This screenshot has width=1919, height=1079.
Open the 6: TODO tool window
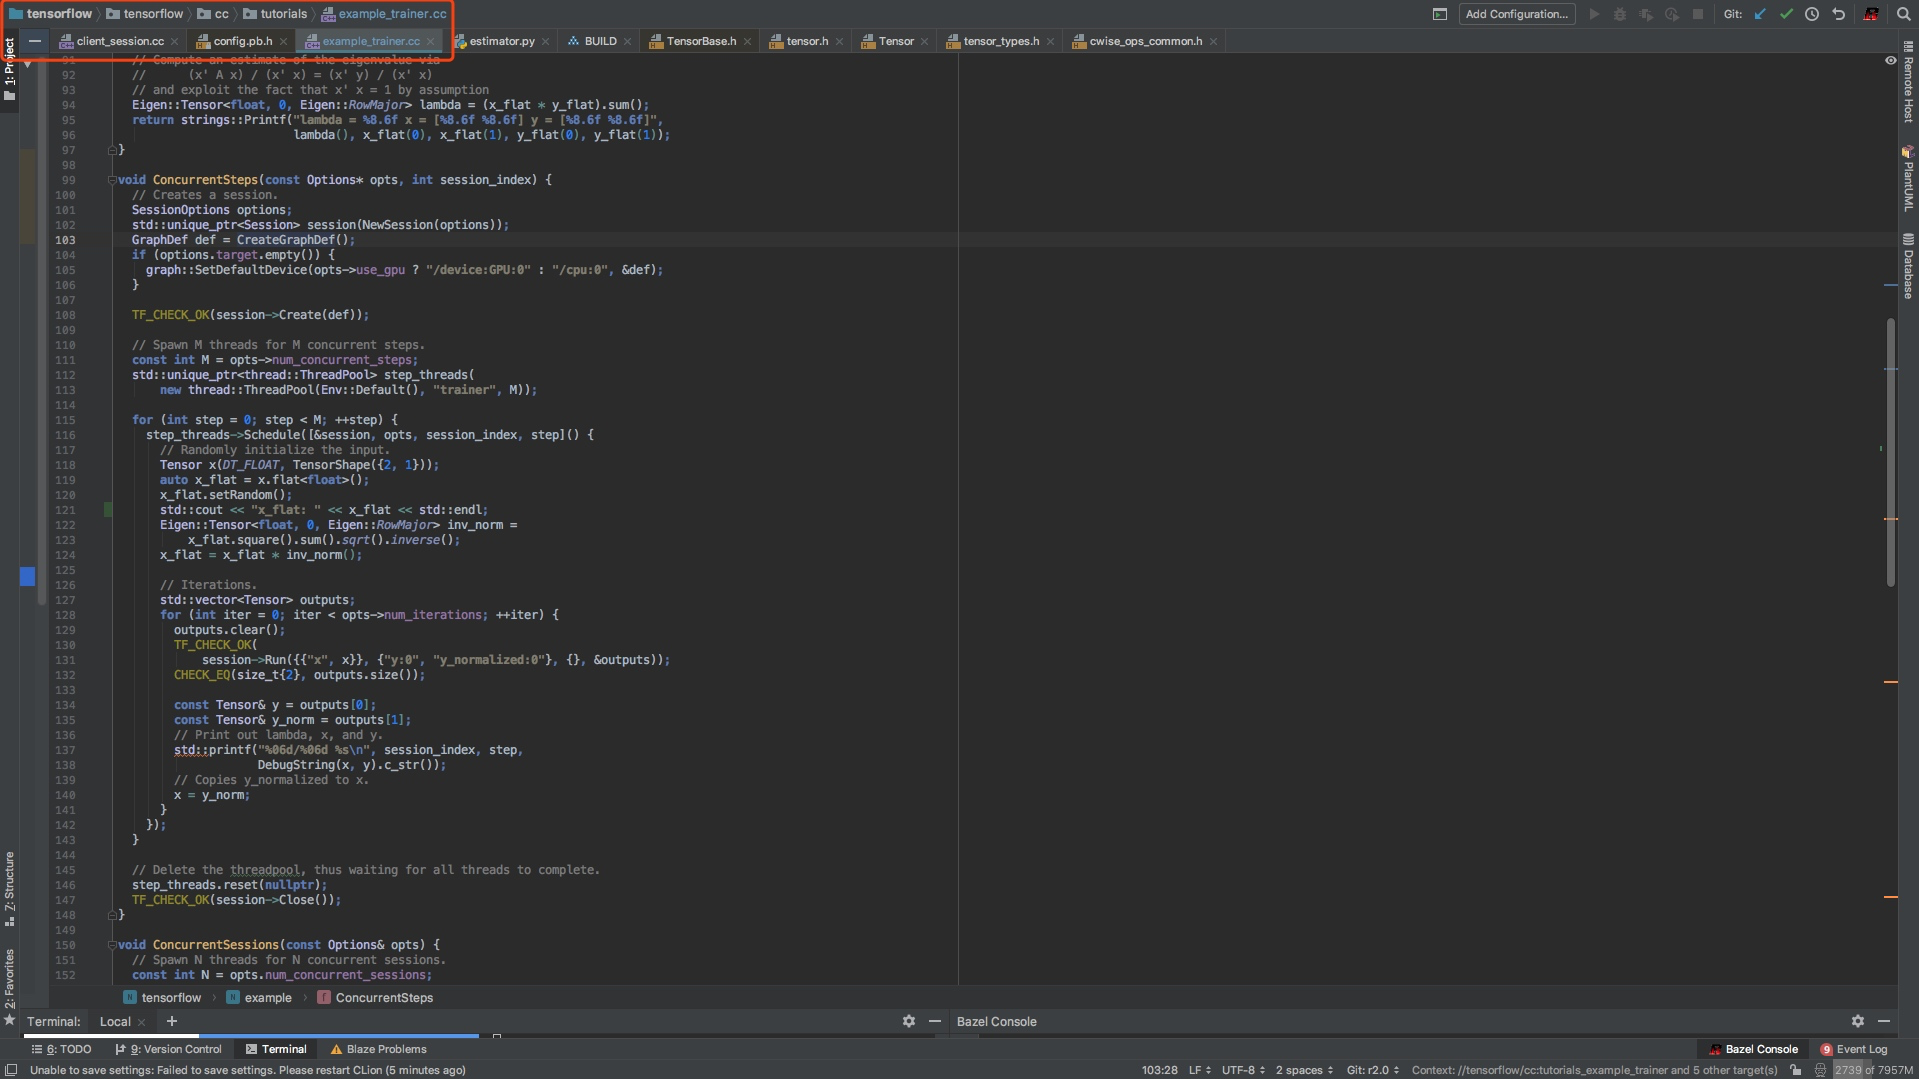pyautogui.click(x=62, y=1049)
